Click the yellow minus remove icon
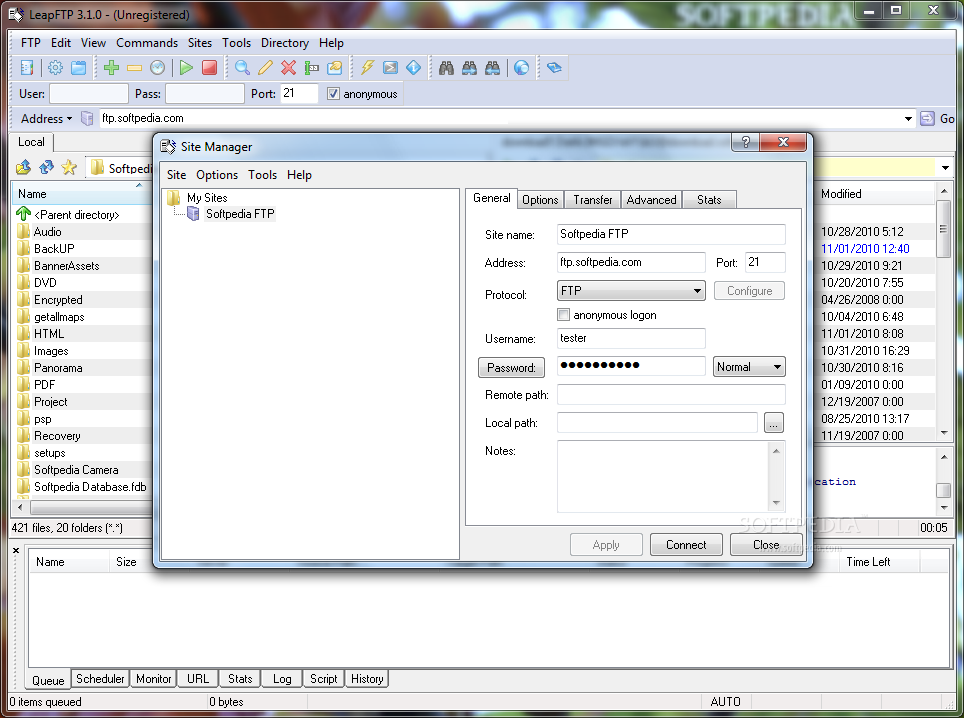Viewport: 964px width, 718px height. click(x=135, y=68)
